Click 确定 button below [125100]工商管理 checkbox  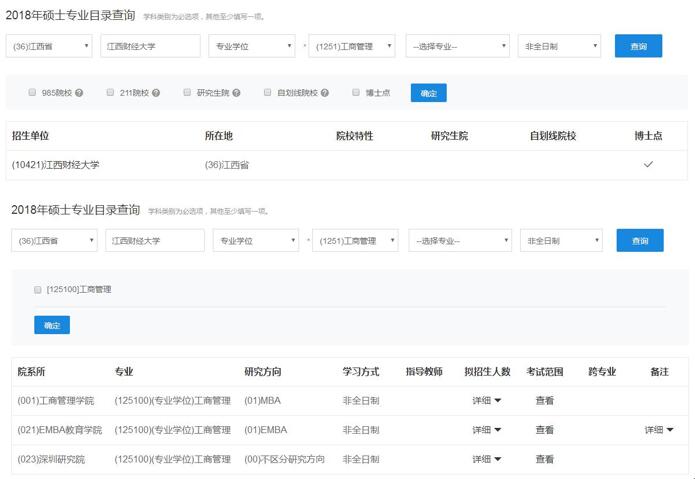click(x=52, y=325)
